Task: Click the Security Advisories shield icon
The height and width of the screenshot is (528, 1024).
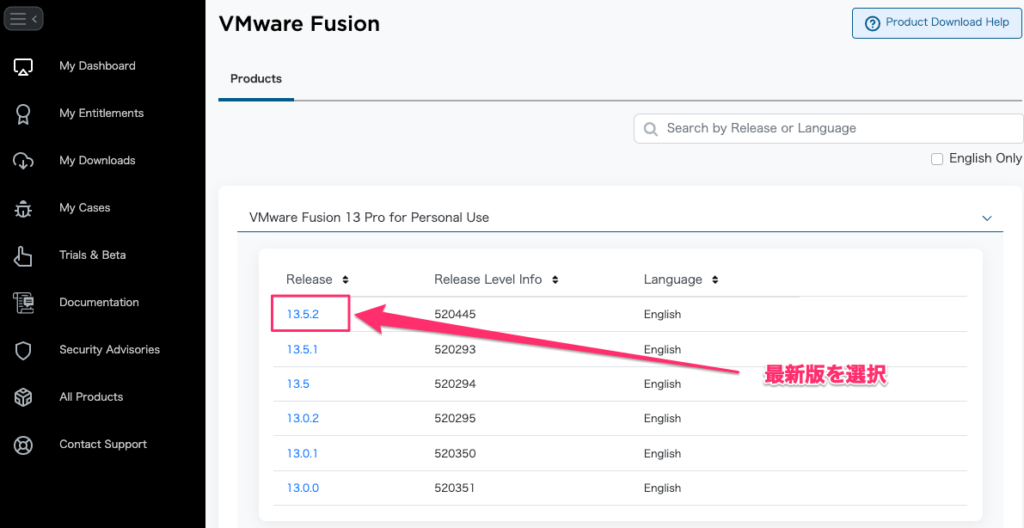Action: click(x=24, y=350)
